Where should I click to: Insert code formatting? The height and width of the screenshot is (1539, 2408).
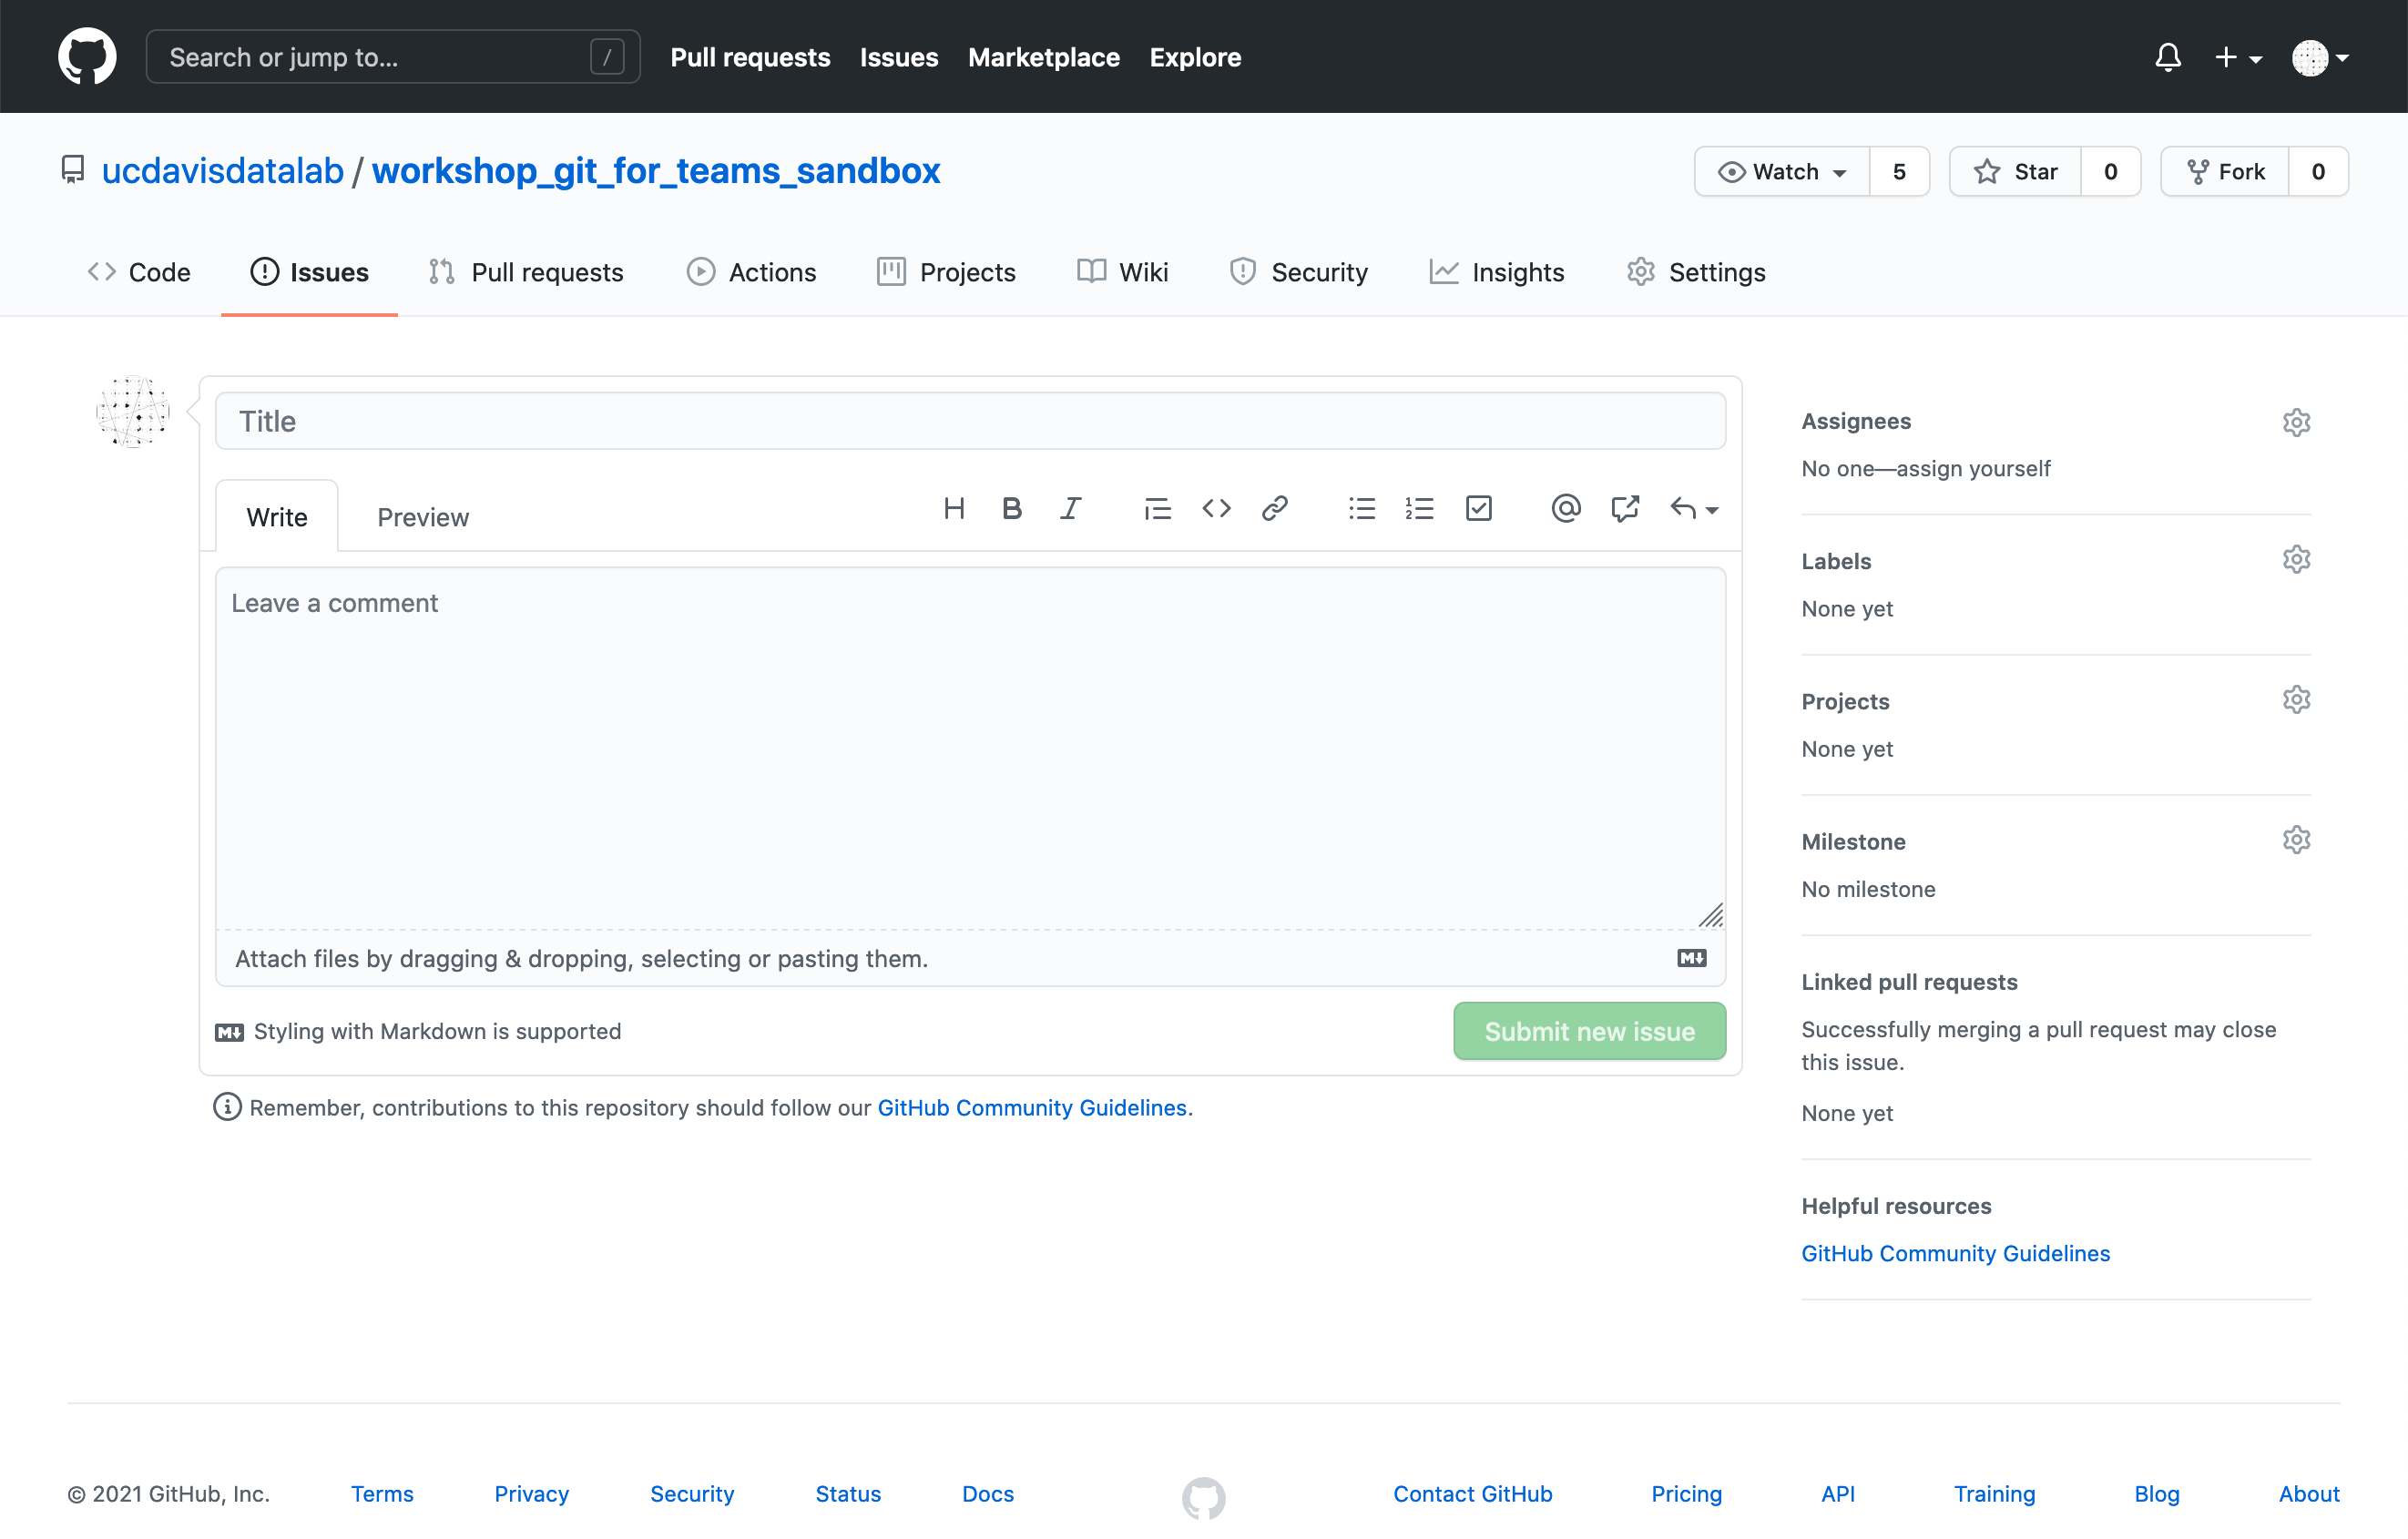coord(1216,508)
